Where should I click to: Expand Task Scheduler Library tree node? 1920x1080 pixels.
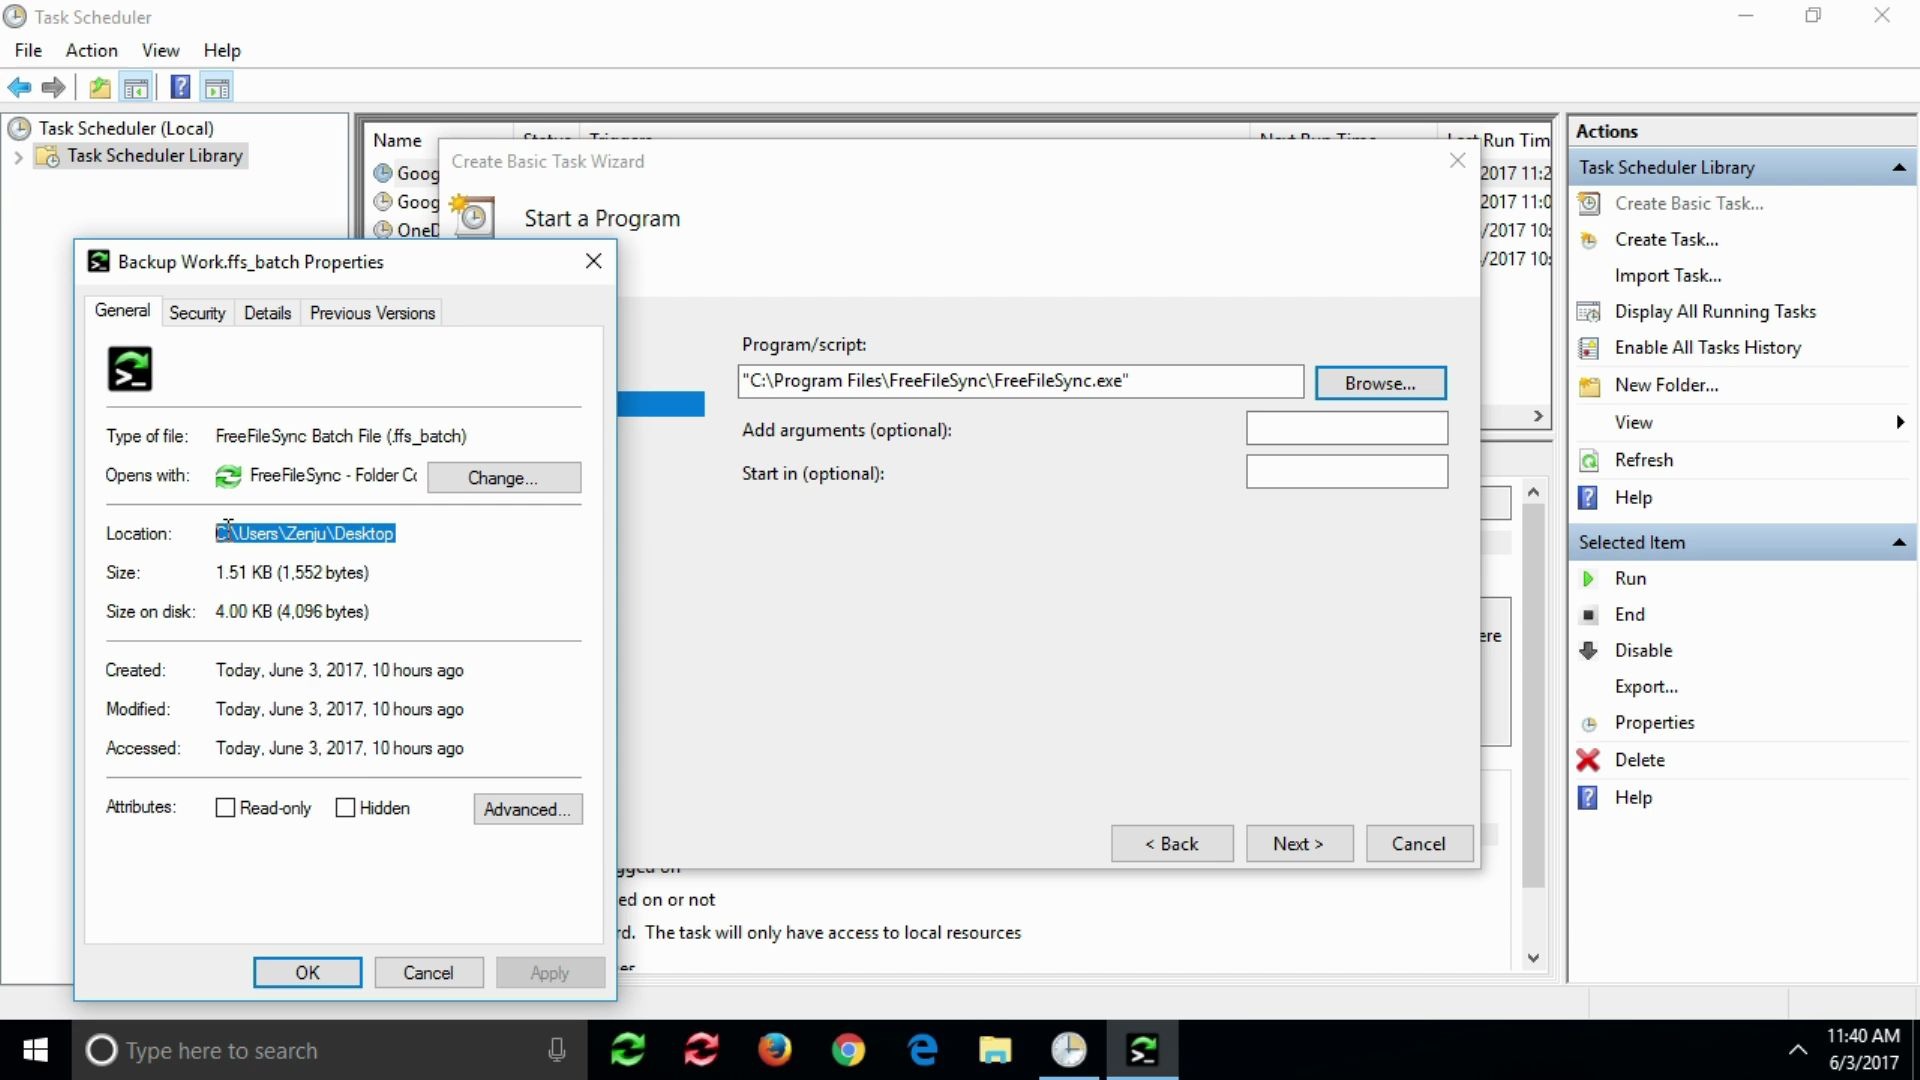click(18, 157)
